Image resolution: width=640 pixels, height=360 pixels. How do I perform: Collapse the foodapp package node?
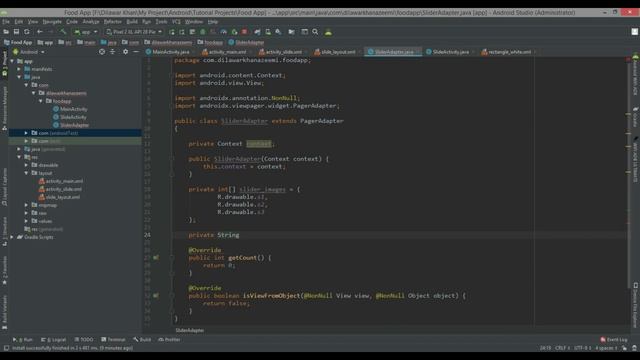[x=41, y=101]
